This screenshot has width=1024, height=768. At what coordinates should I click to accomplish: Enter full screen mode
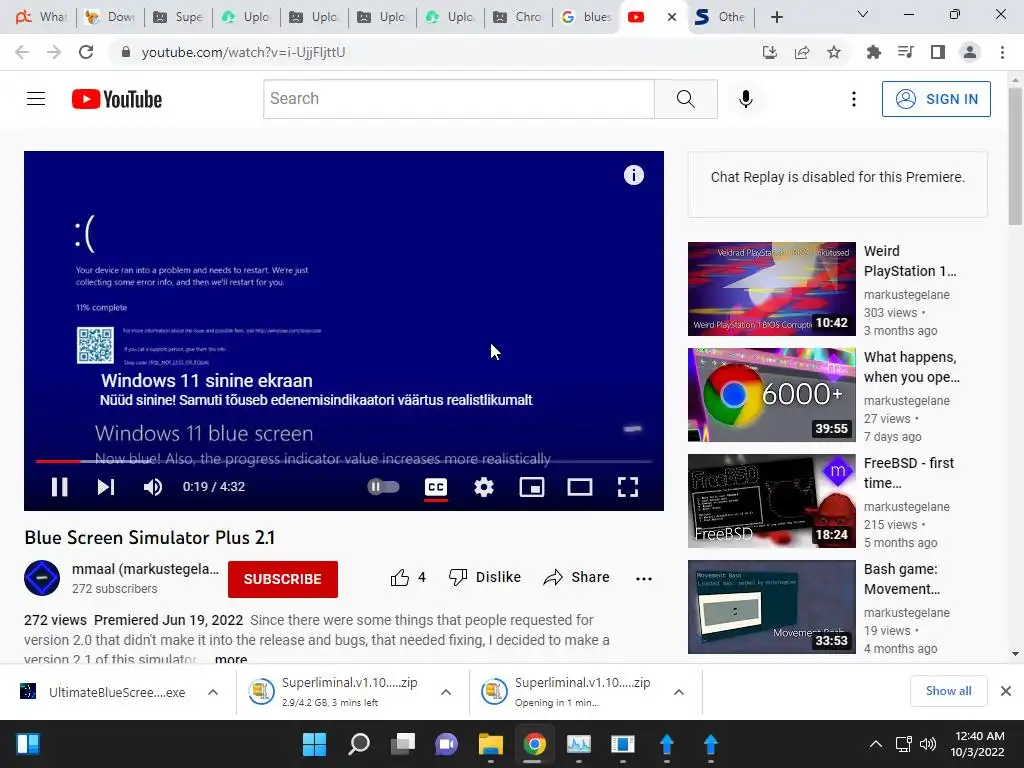628,487
